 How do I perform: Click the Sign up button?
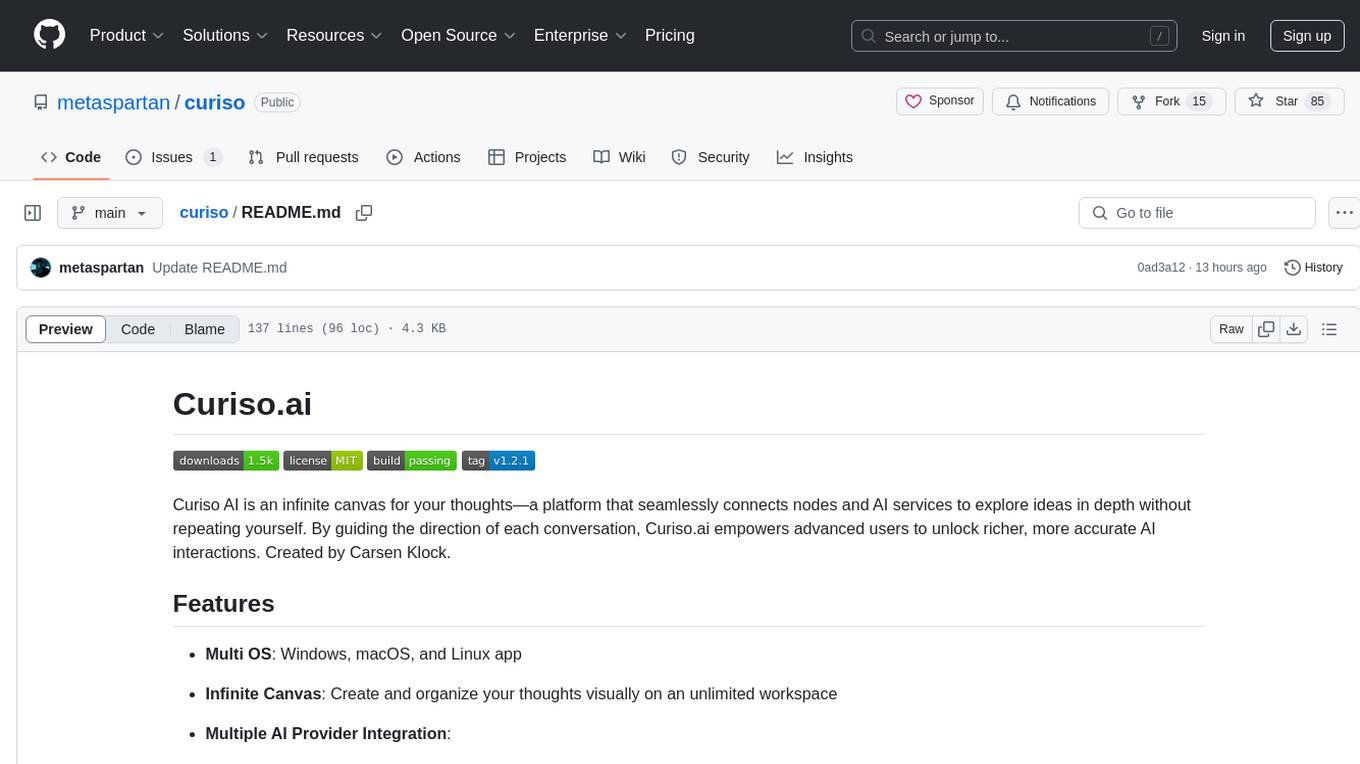click(1307, 36)
